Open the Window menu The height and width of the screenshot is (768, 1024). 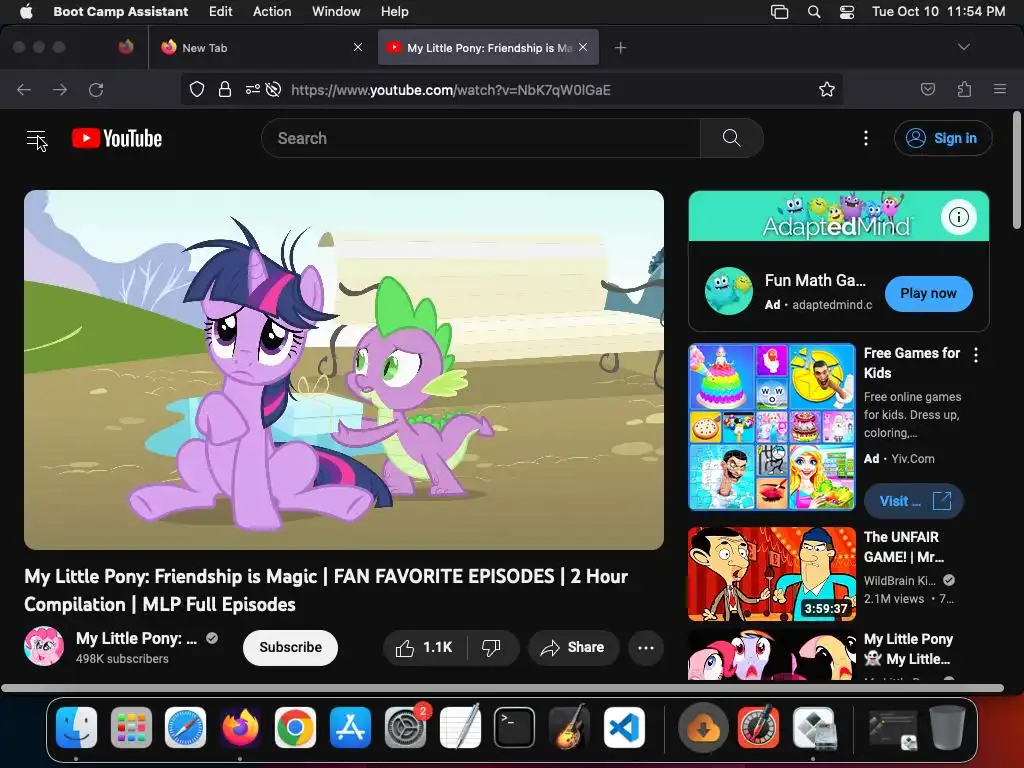point(336,12)
